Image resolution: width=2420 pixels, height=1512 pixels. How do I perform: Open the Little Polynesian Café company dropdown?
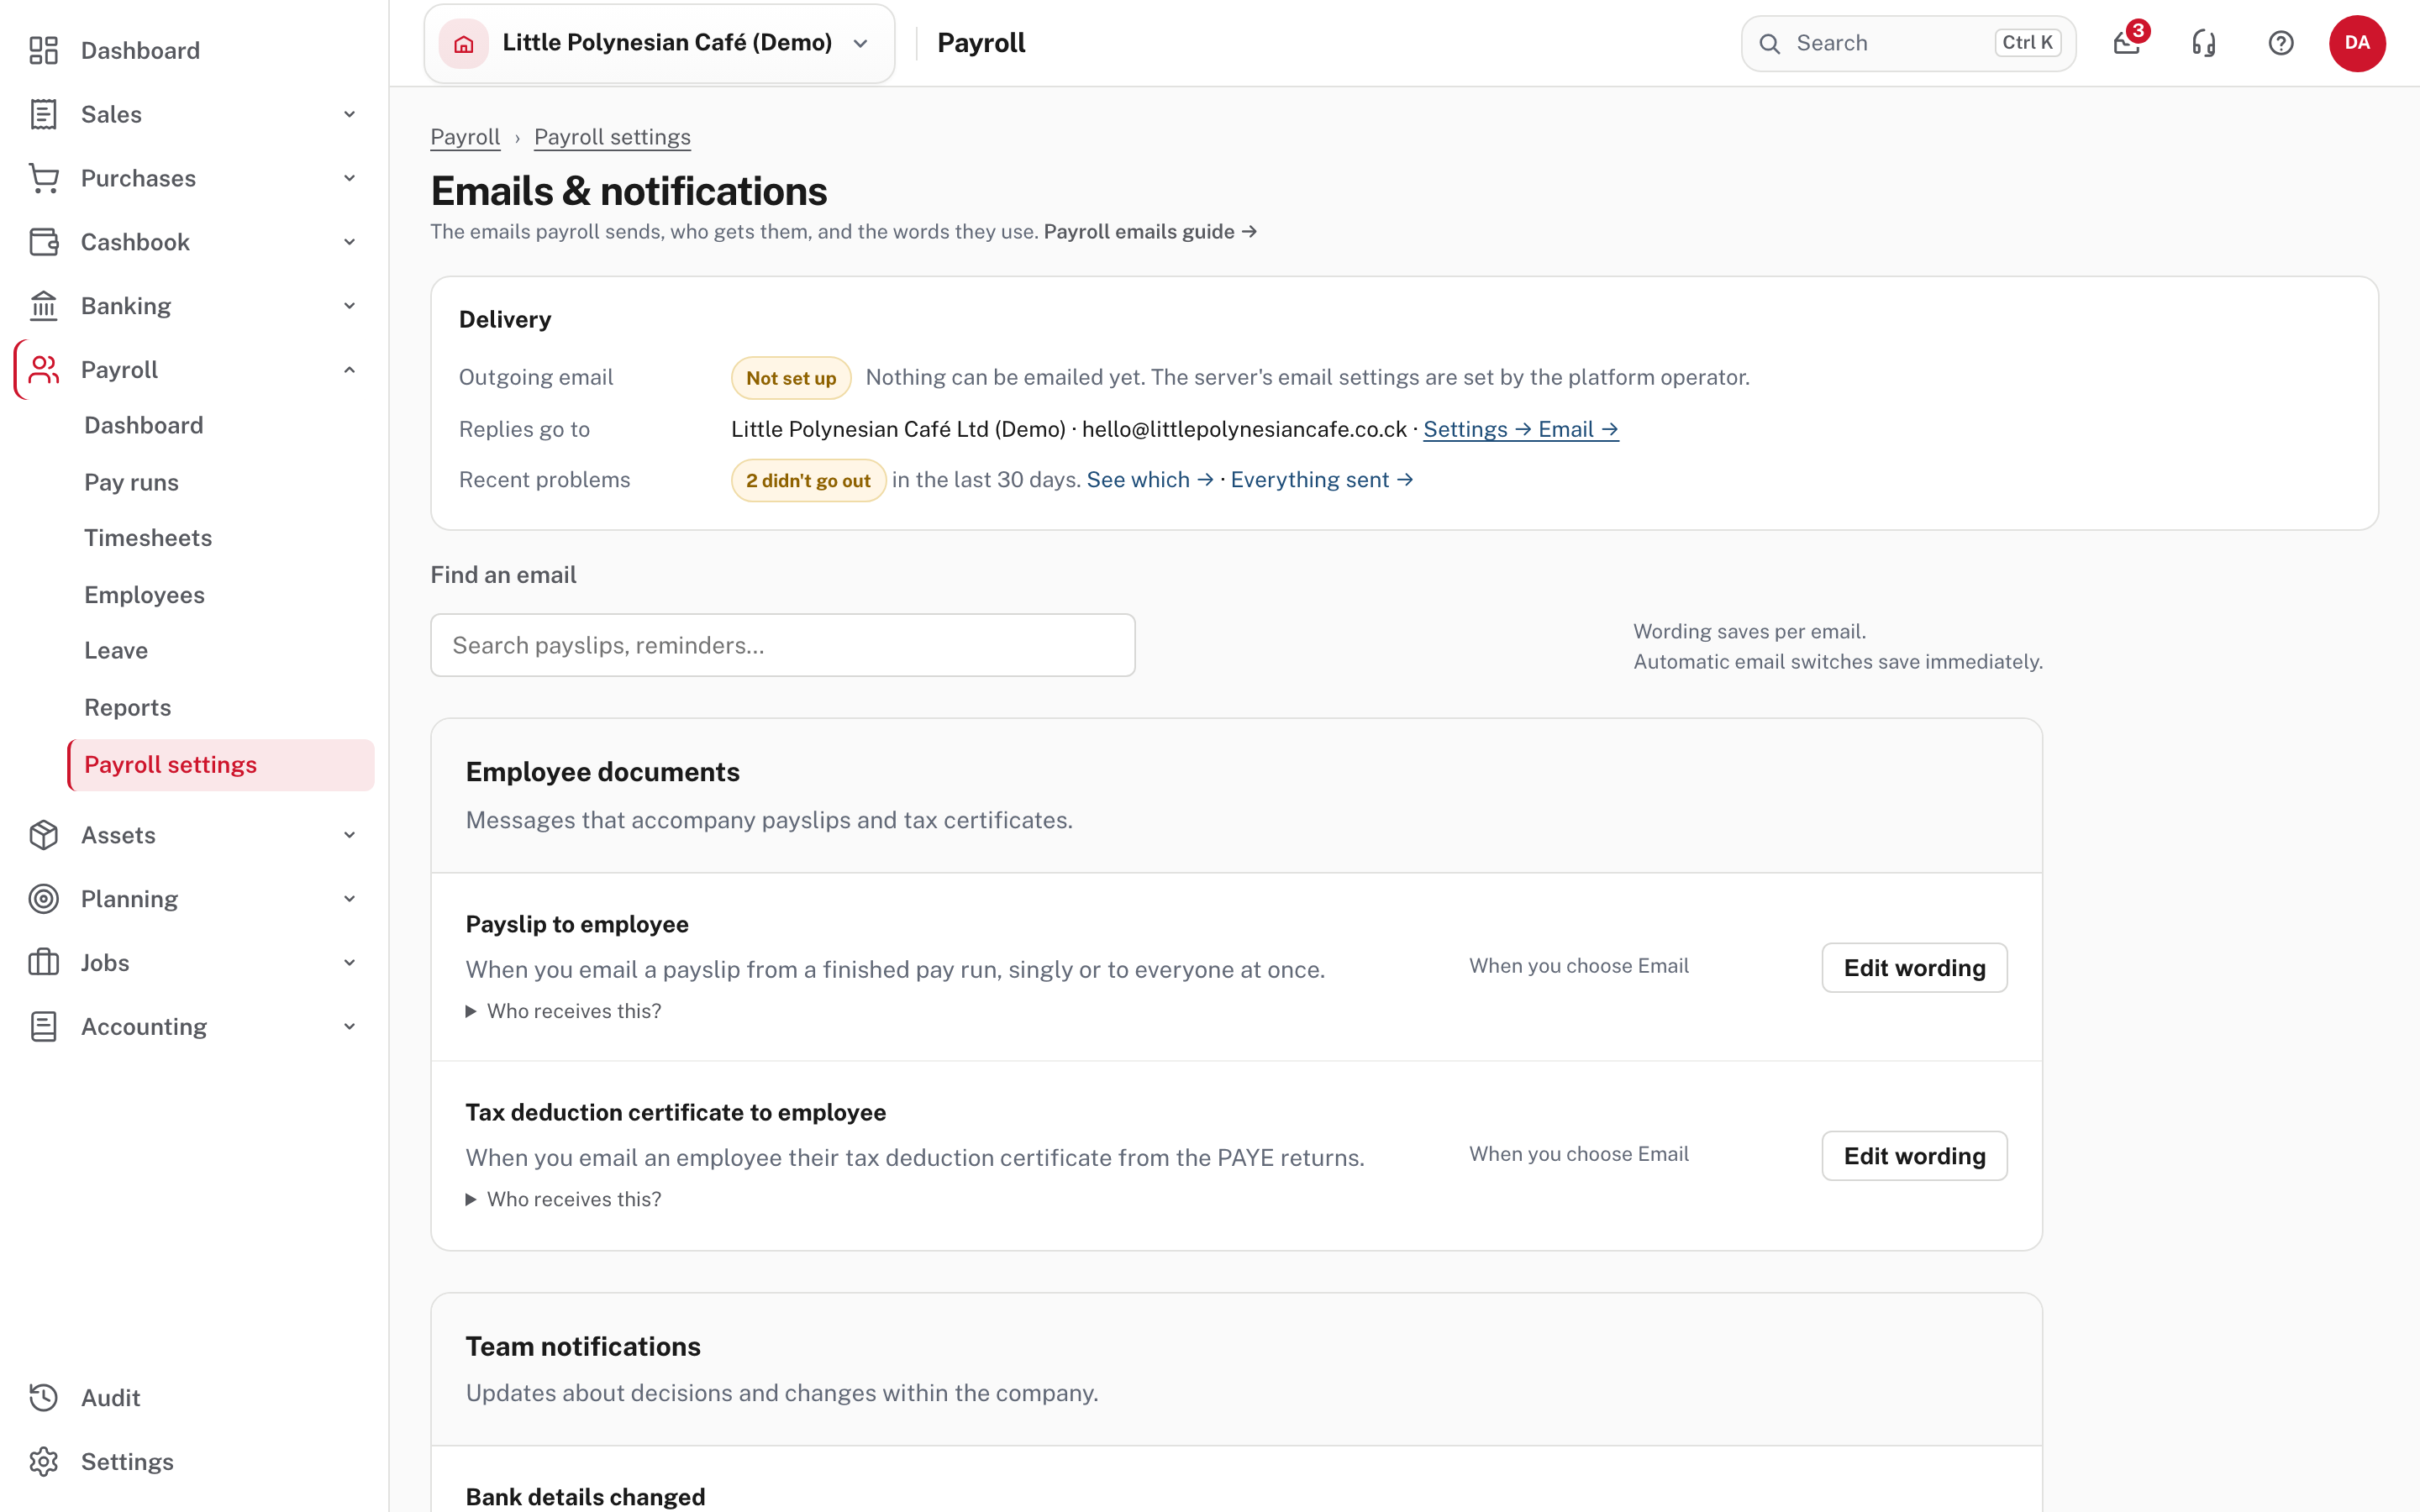pyautogui.click(x=659, y=43)
